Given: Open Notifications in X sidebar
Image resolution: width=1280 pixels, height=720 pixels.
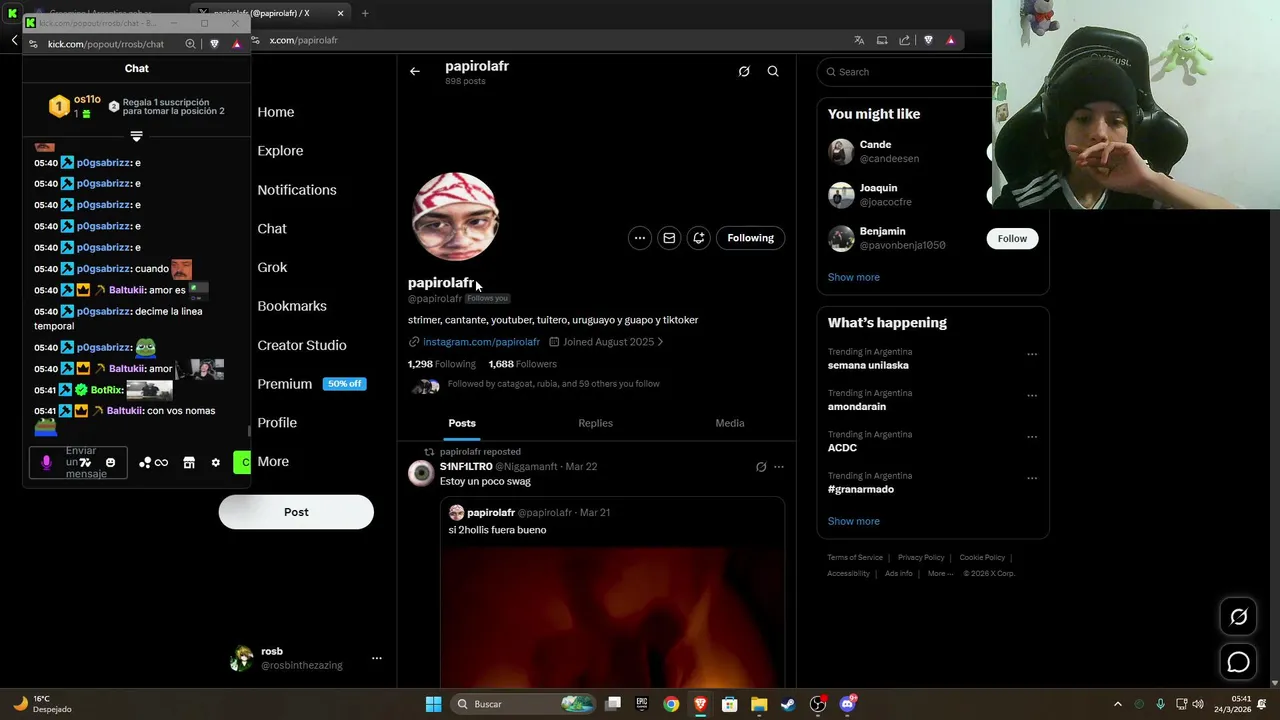Looking at the screenshot, I should tap(297, 190).
